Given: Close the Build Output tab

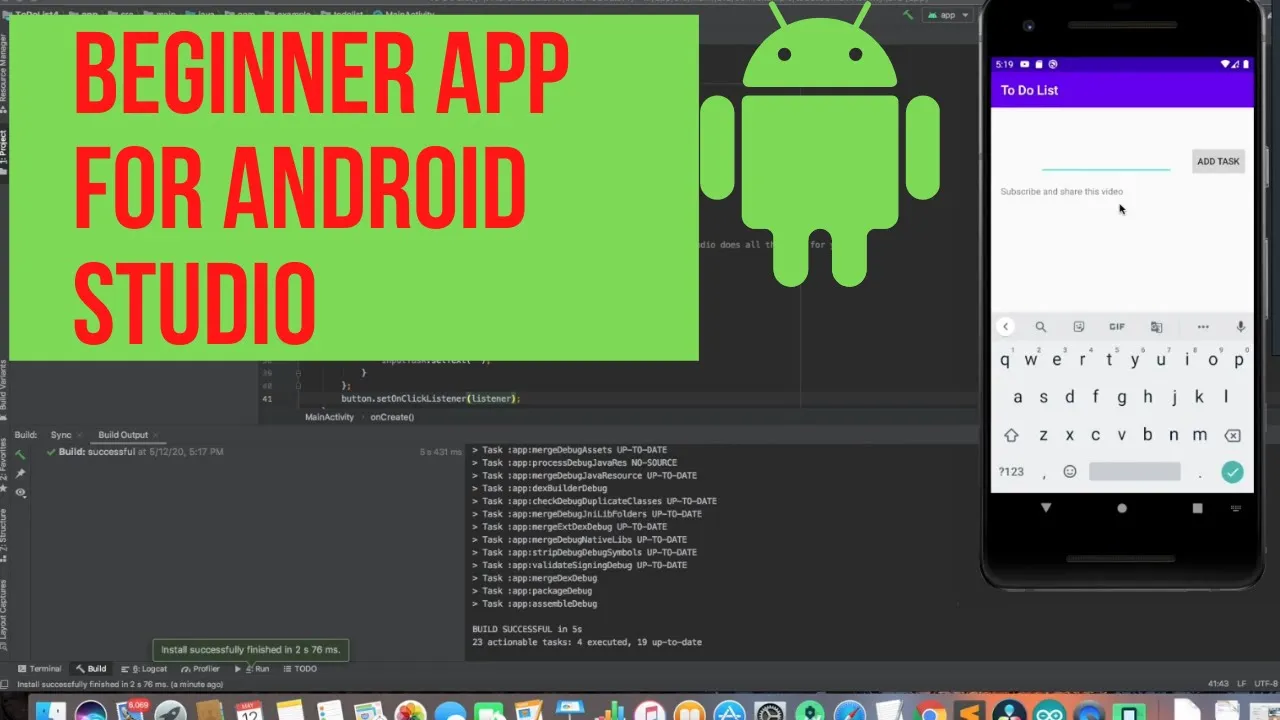Looking at the screenshot, I should tap(155, 435).
